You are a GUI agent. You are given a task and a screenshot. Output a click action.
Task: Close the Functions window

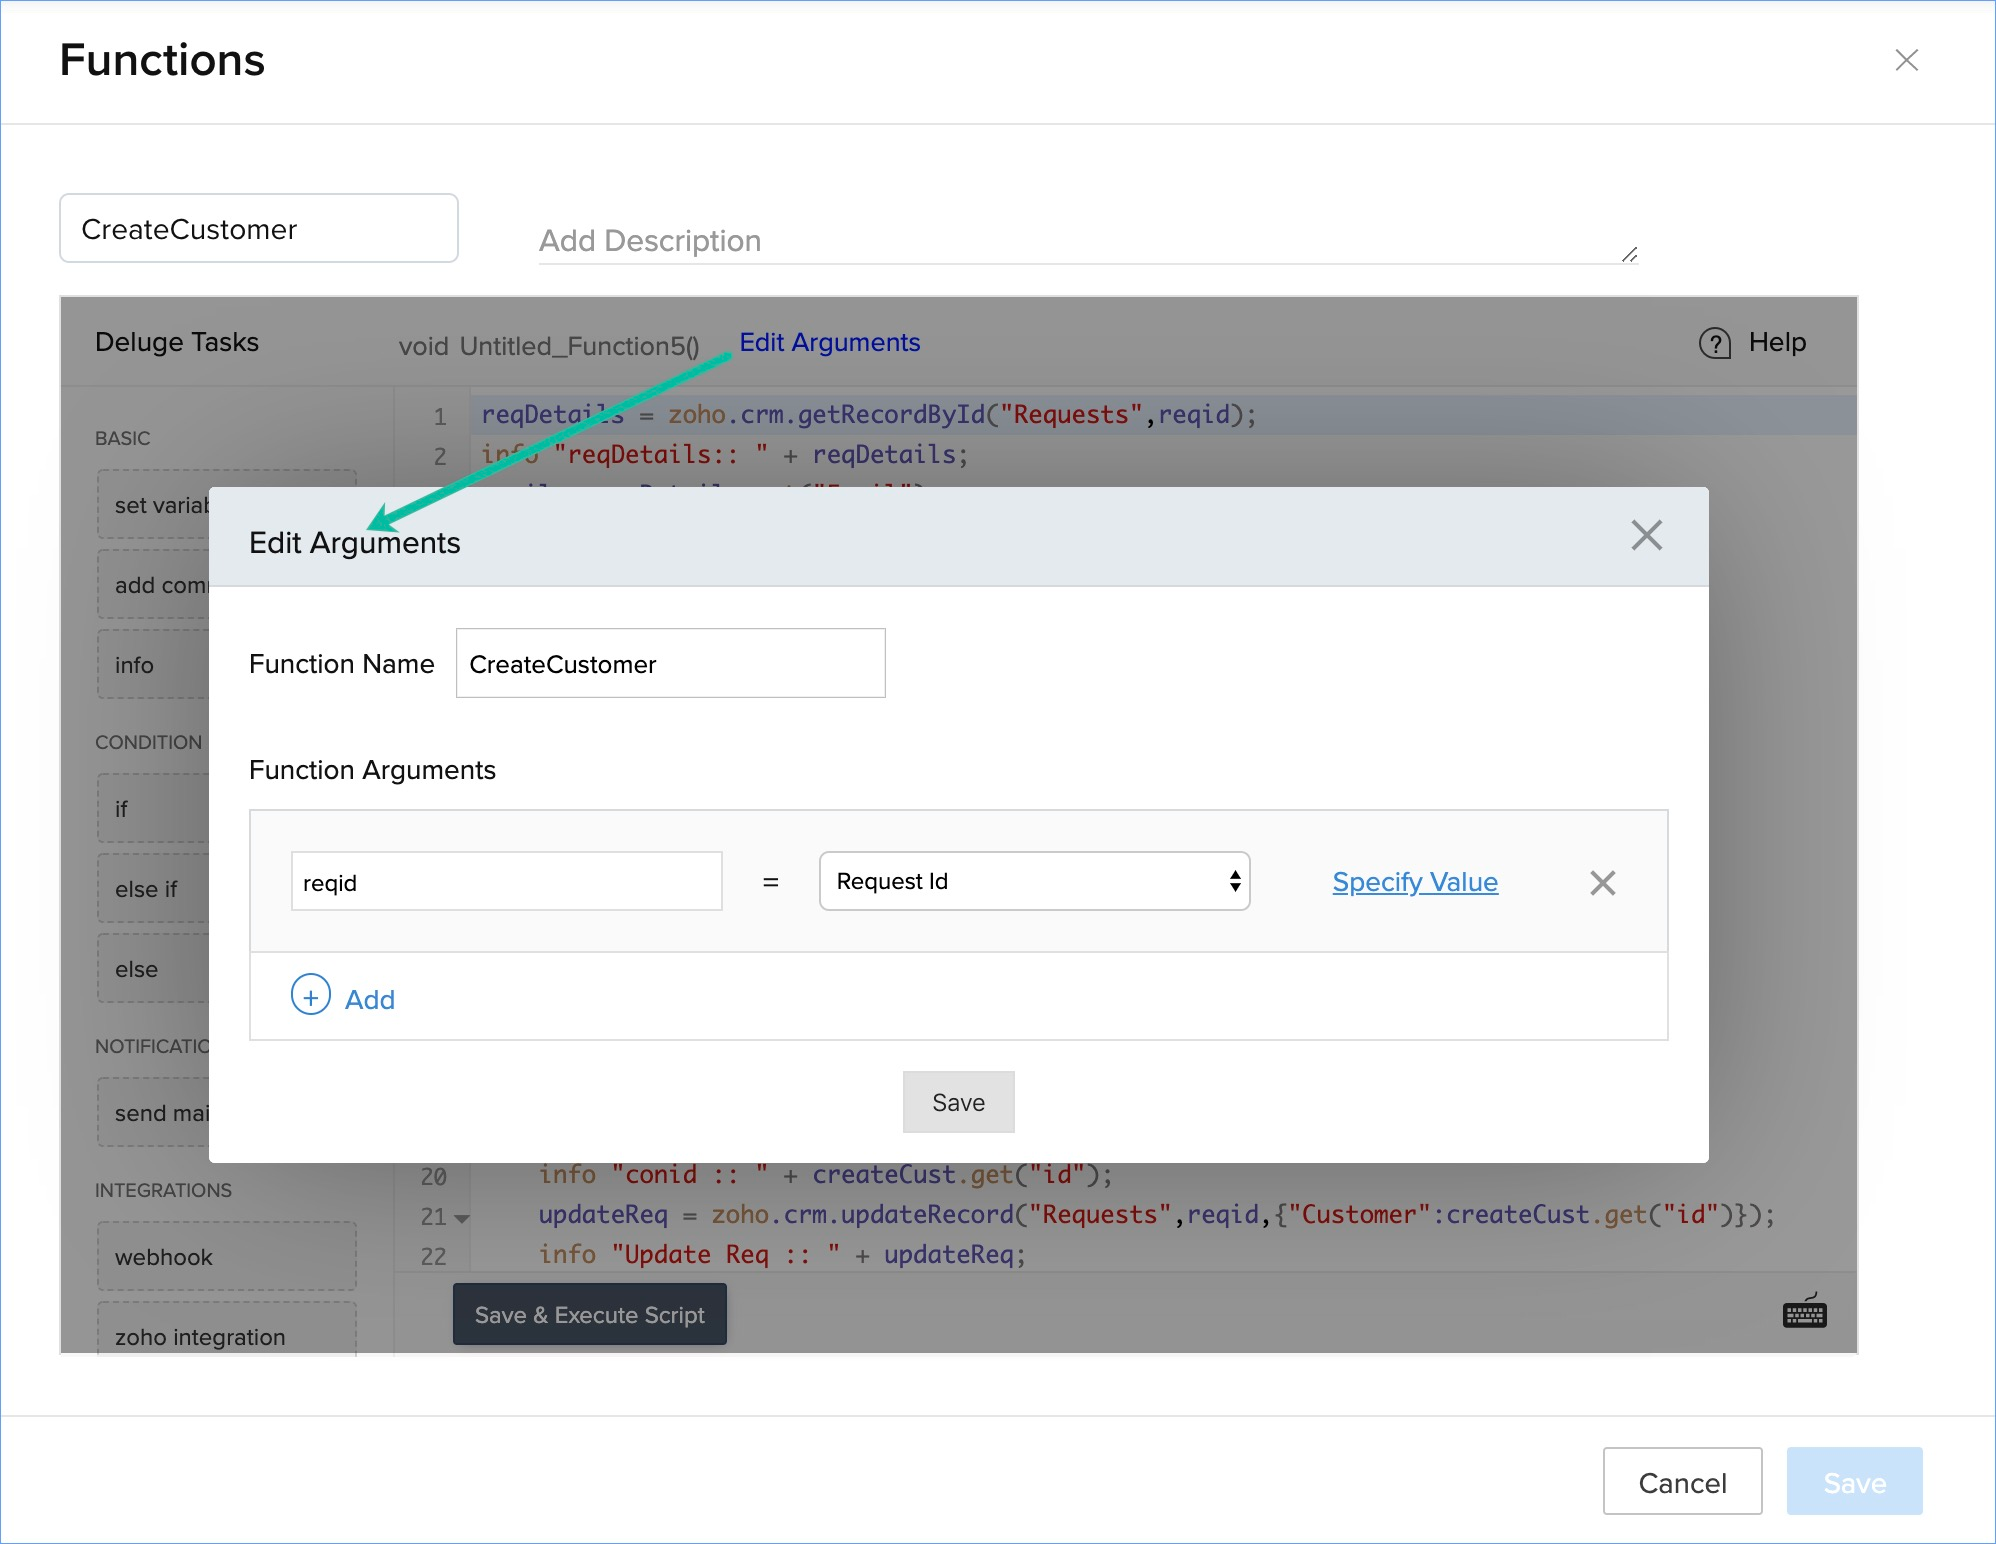tap(1906, 60)
